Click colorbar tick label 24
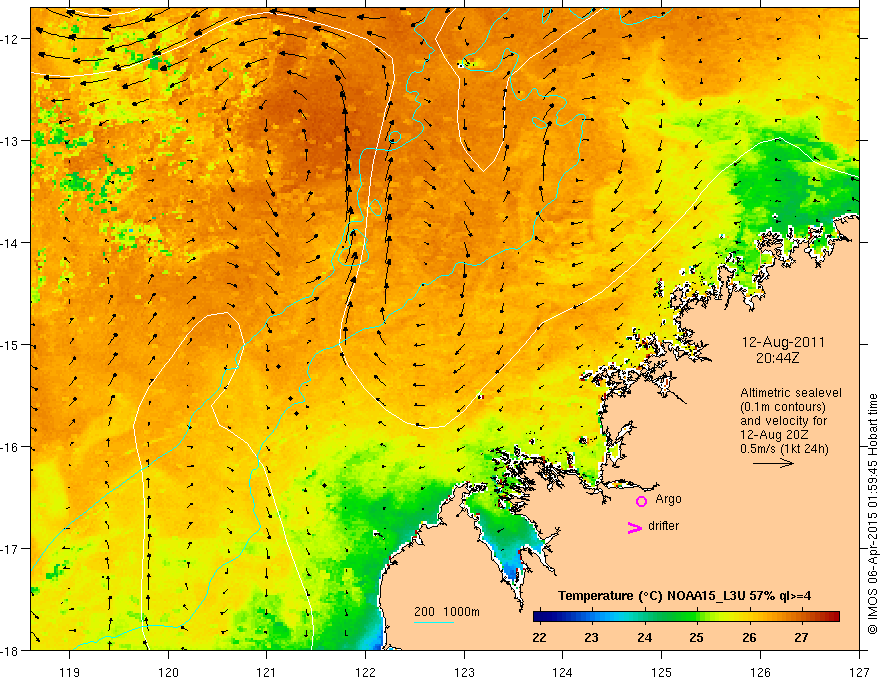 pyautogui.click(x=644, y=637)
